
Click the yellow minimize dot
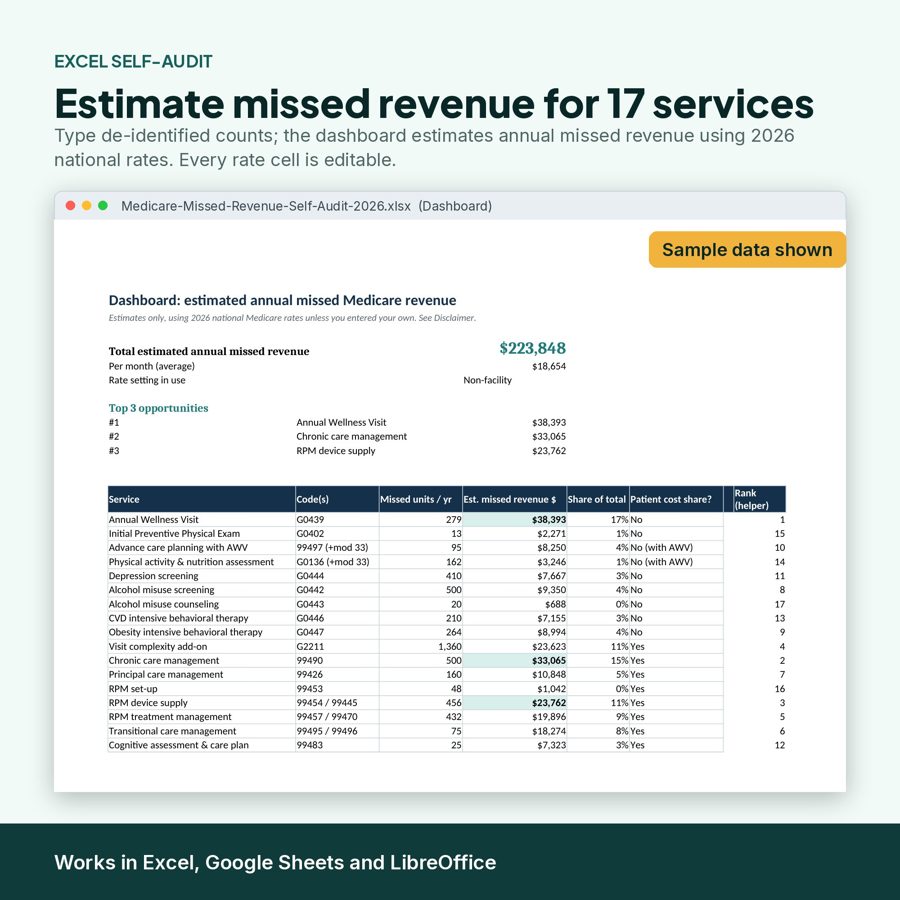[x=87, y=205]
